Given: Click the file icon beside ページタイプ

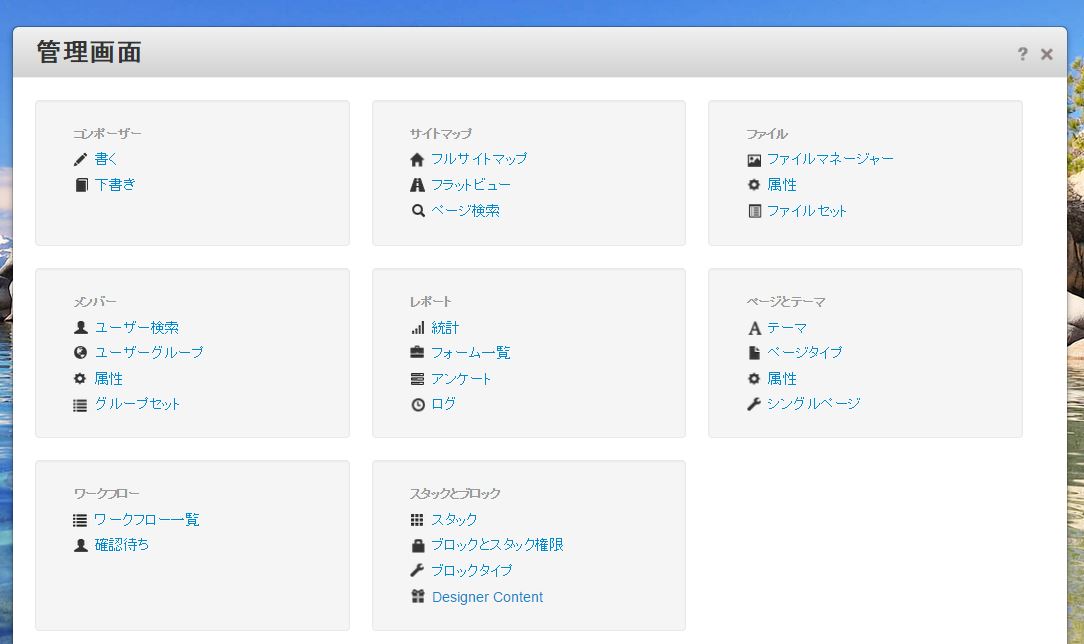Looking at the screenshot, I should 754,353.
